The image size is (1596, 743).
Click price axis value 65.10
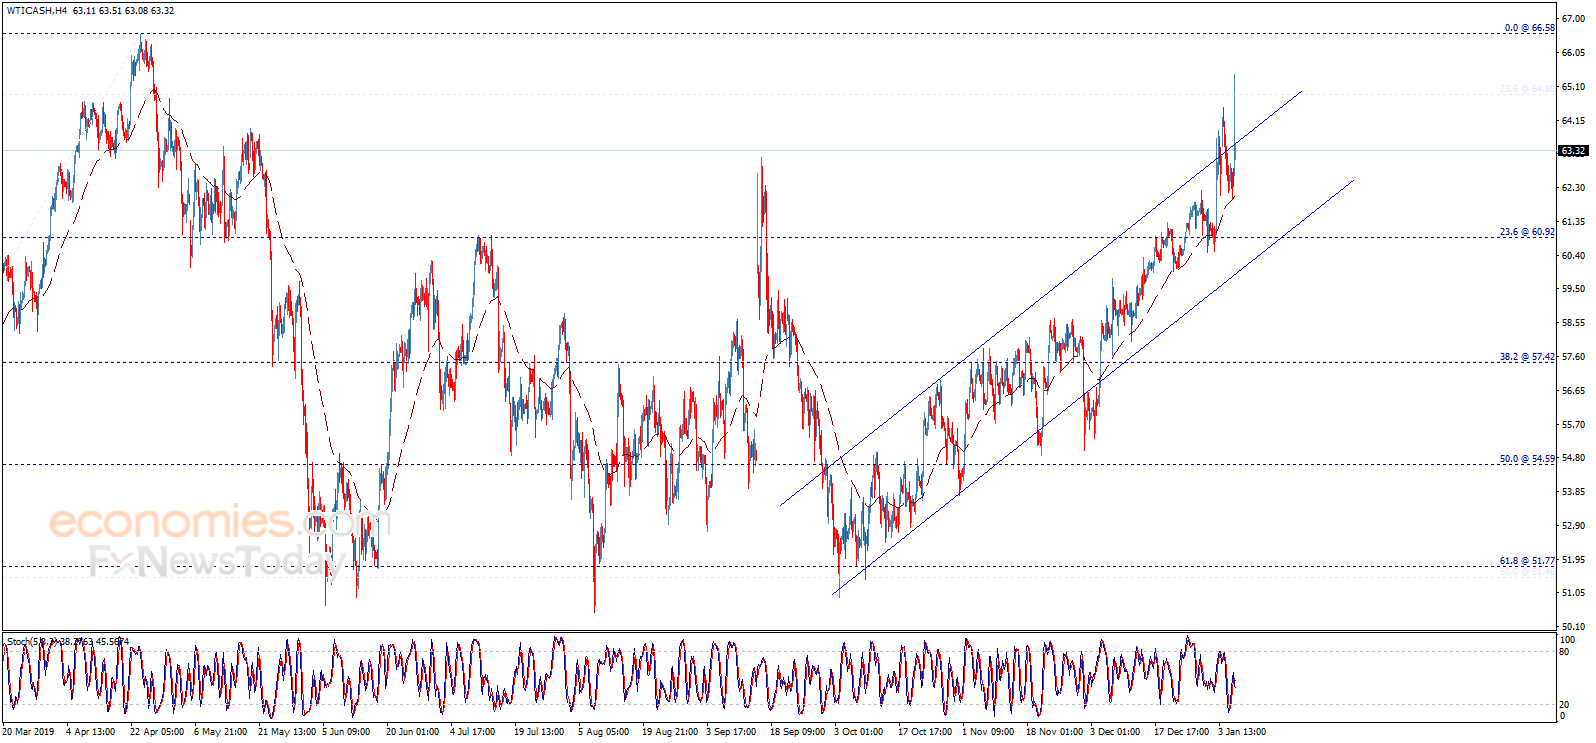click(x=1573, y=87)
